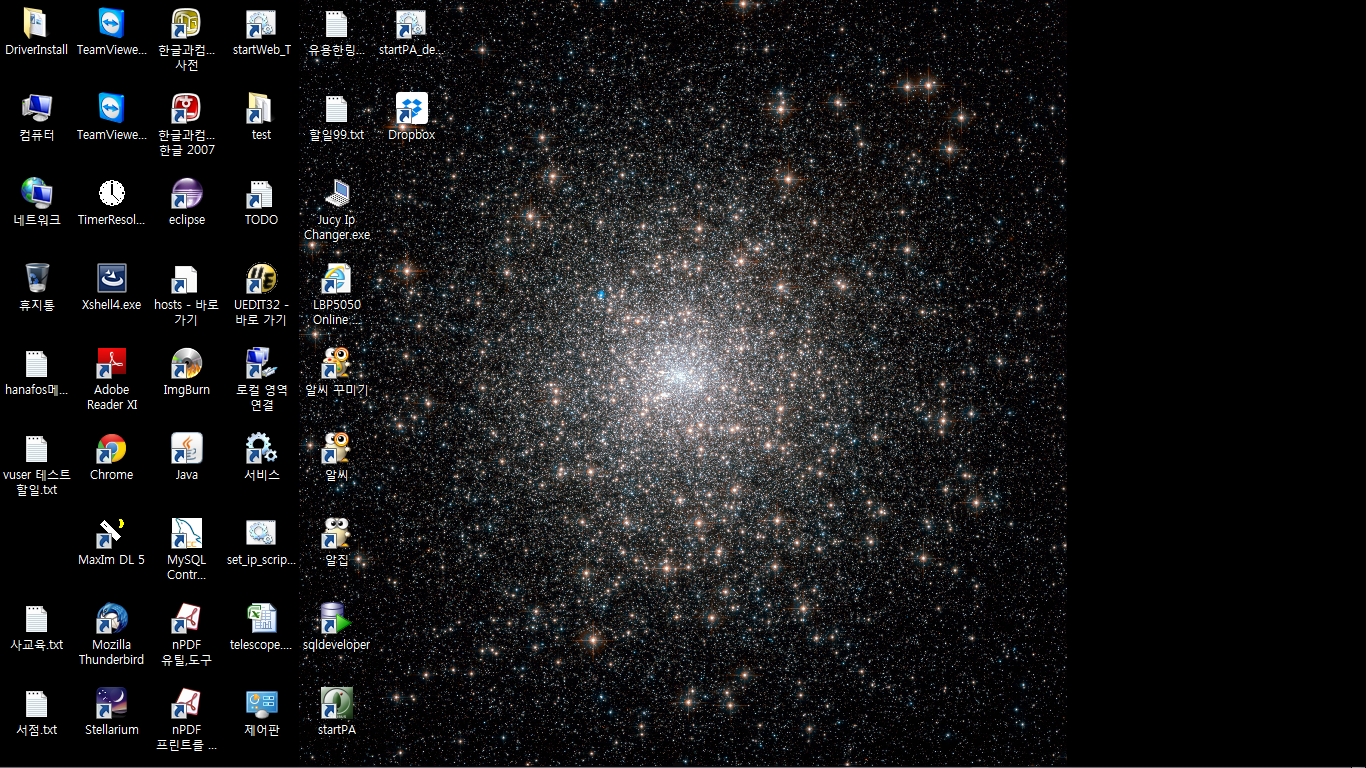Select the Mozilla Thunderbird icon

coord(111,619)
